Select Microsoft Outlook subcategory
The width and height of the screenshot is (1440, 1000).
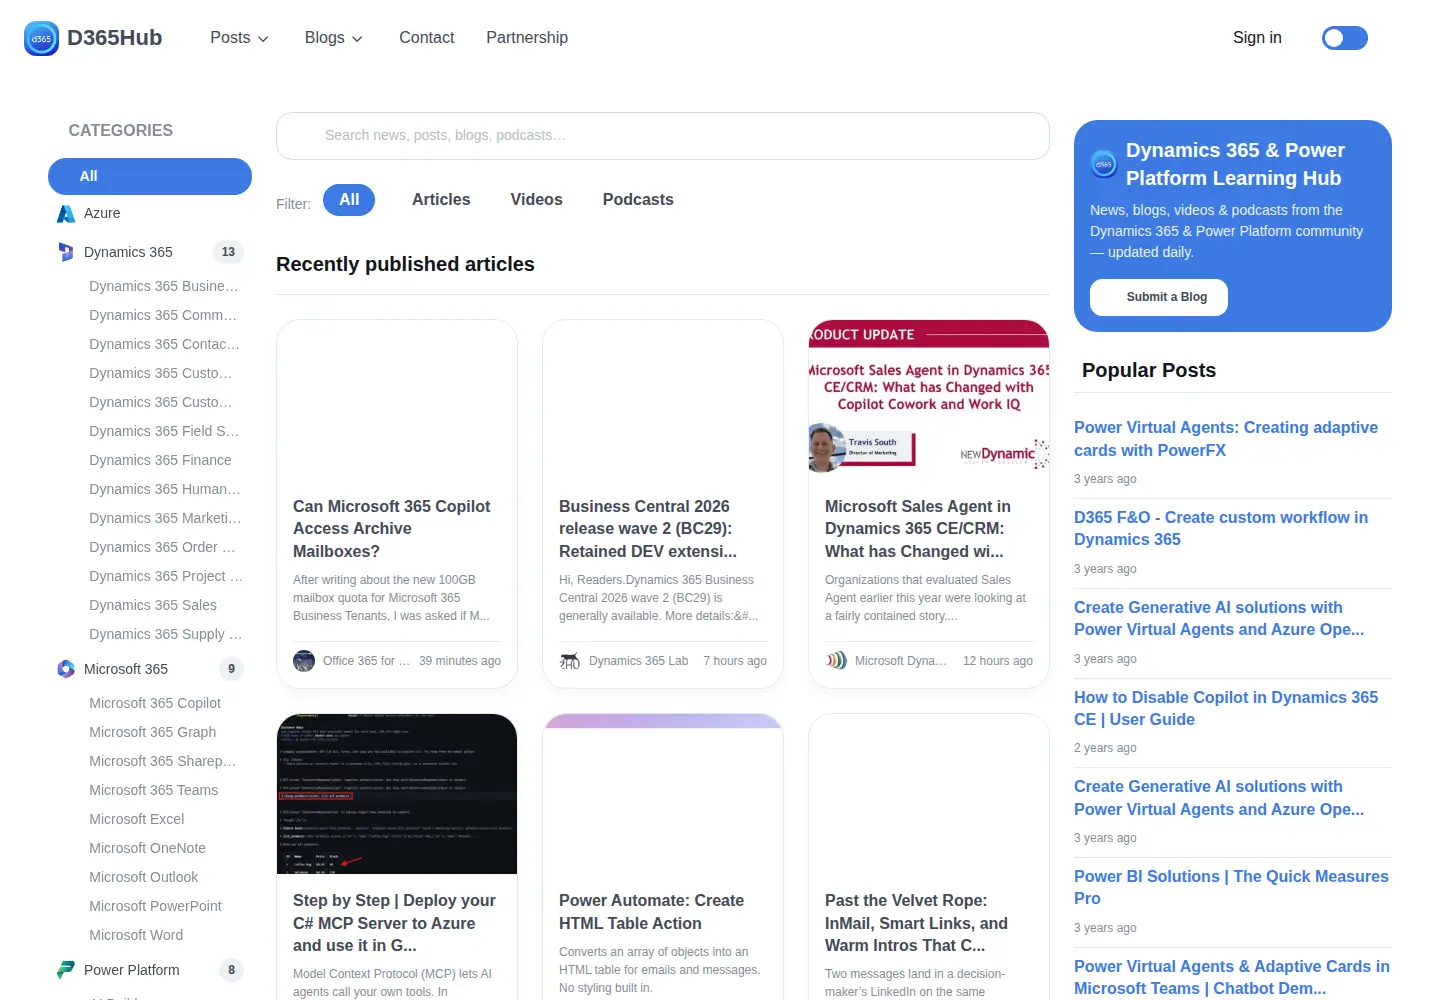(x=144, y=877)
